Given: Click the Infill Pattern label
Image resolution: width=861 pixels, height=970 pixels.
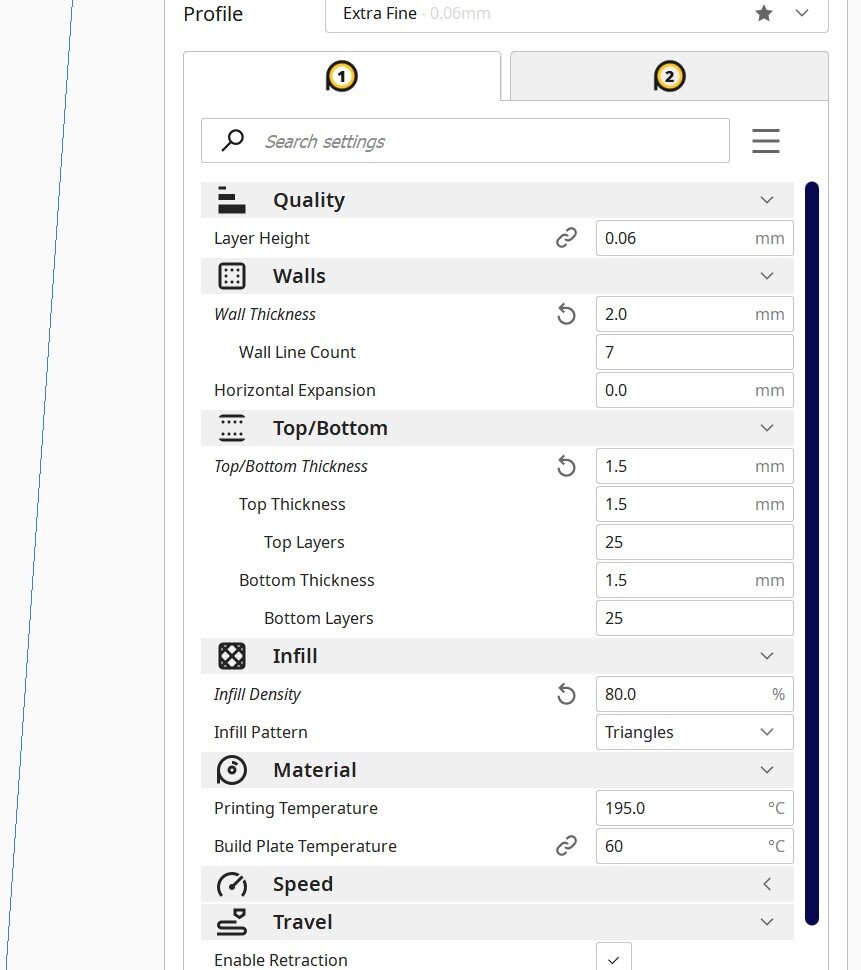Looking at the screenshot, I should (x=260, y=732).
